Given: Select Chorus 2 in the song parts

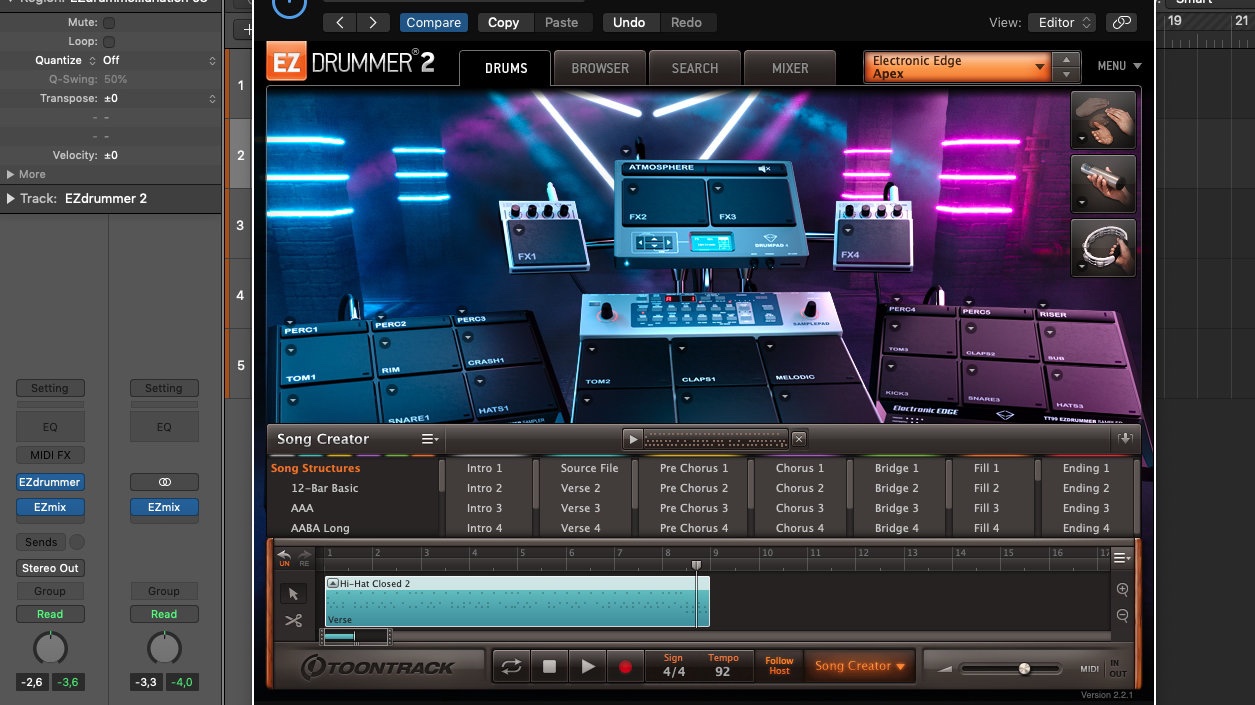Looking at the screenshot, I should pos(800,488).
